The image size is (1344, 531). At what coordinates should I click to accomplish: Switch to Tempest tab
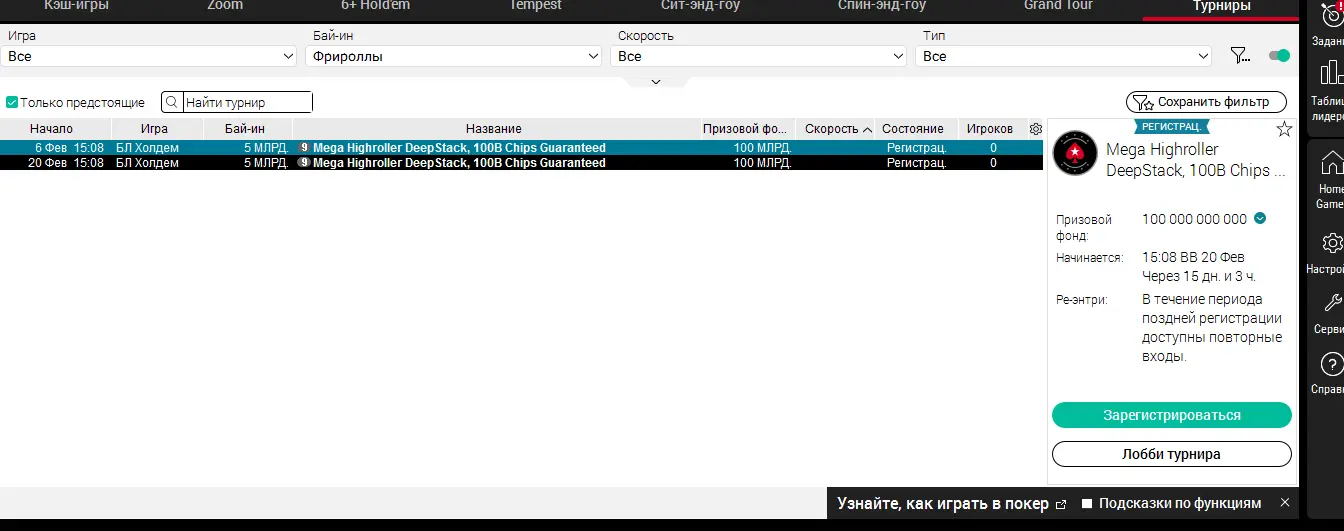[535, 6]
